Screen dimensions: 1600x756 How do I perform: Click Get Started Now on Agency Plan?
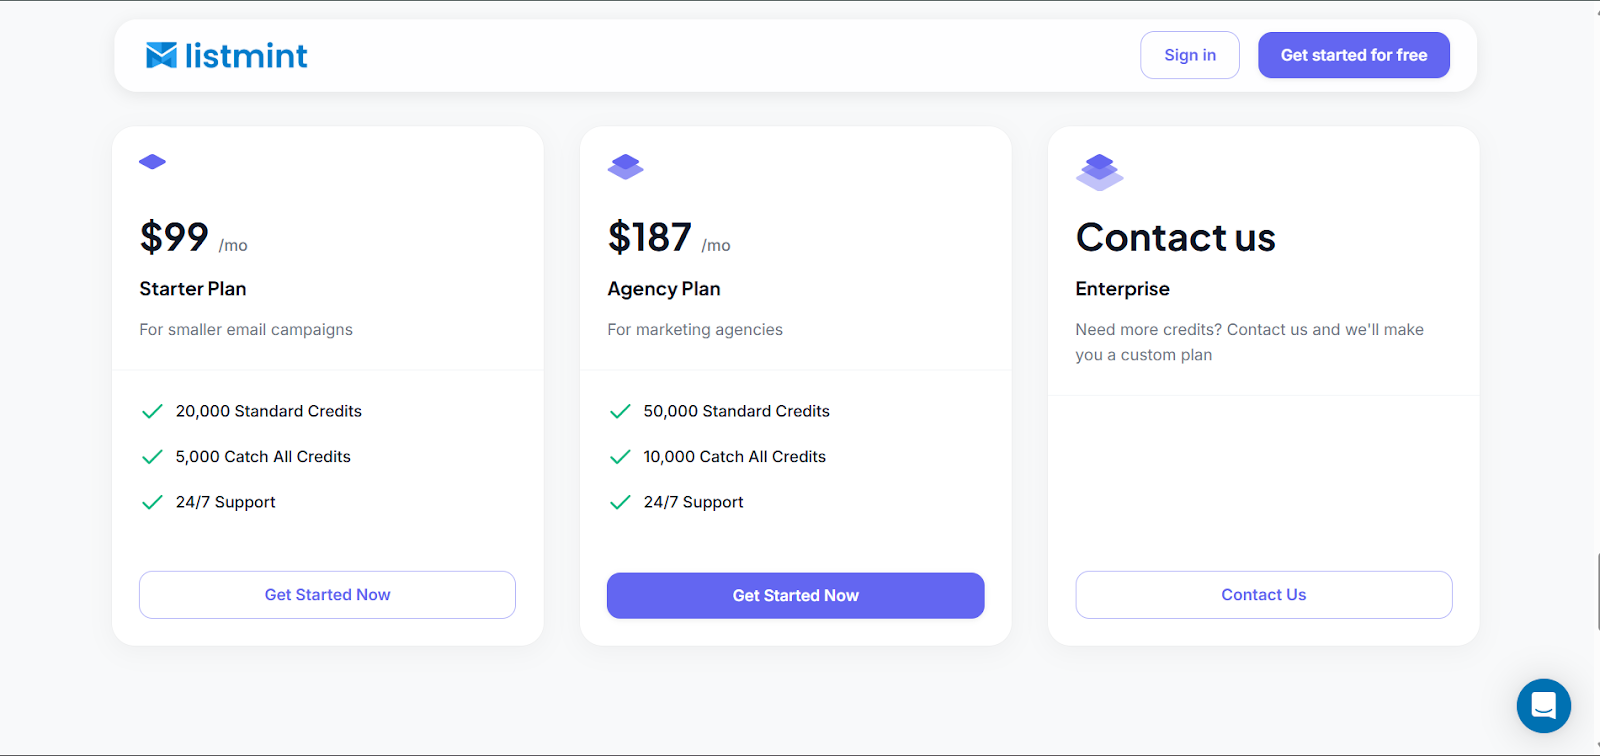click(795, 595)
